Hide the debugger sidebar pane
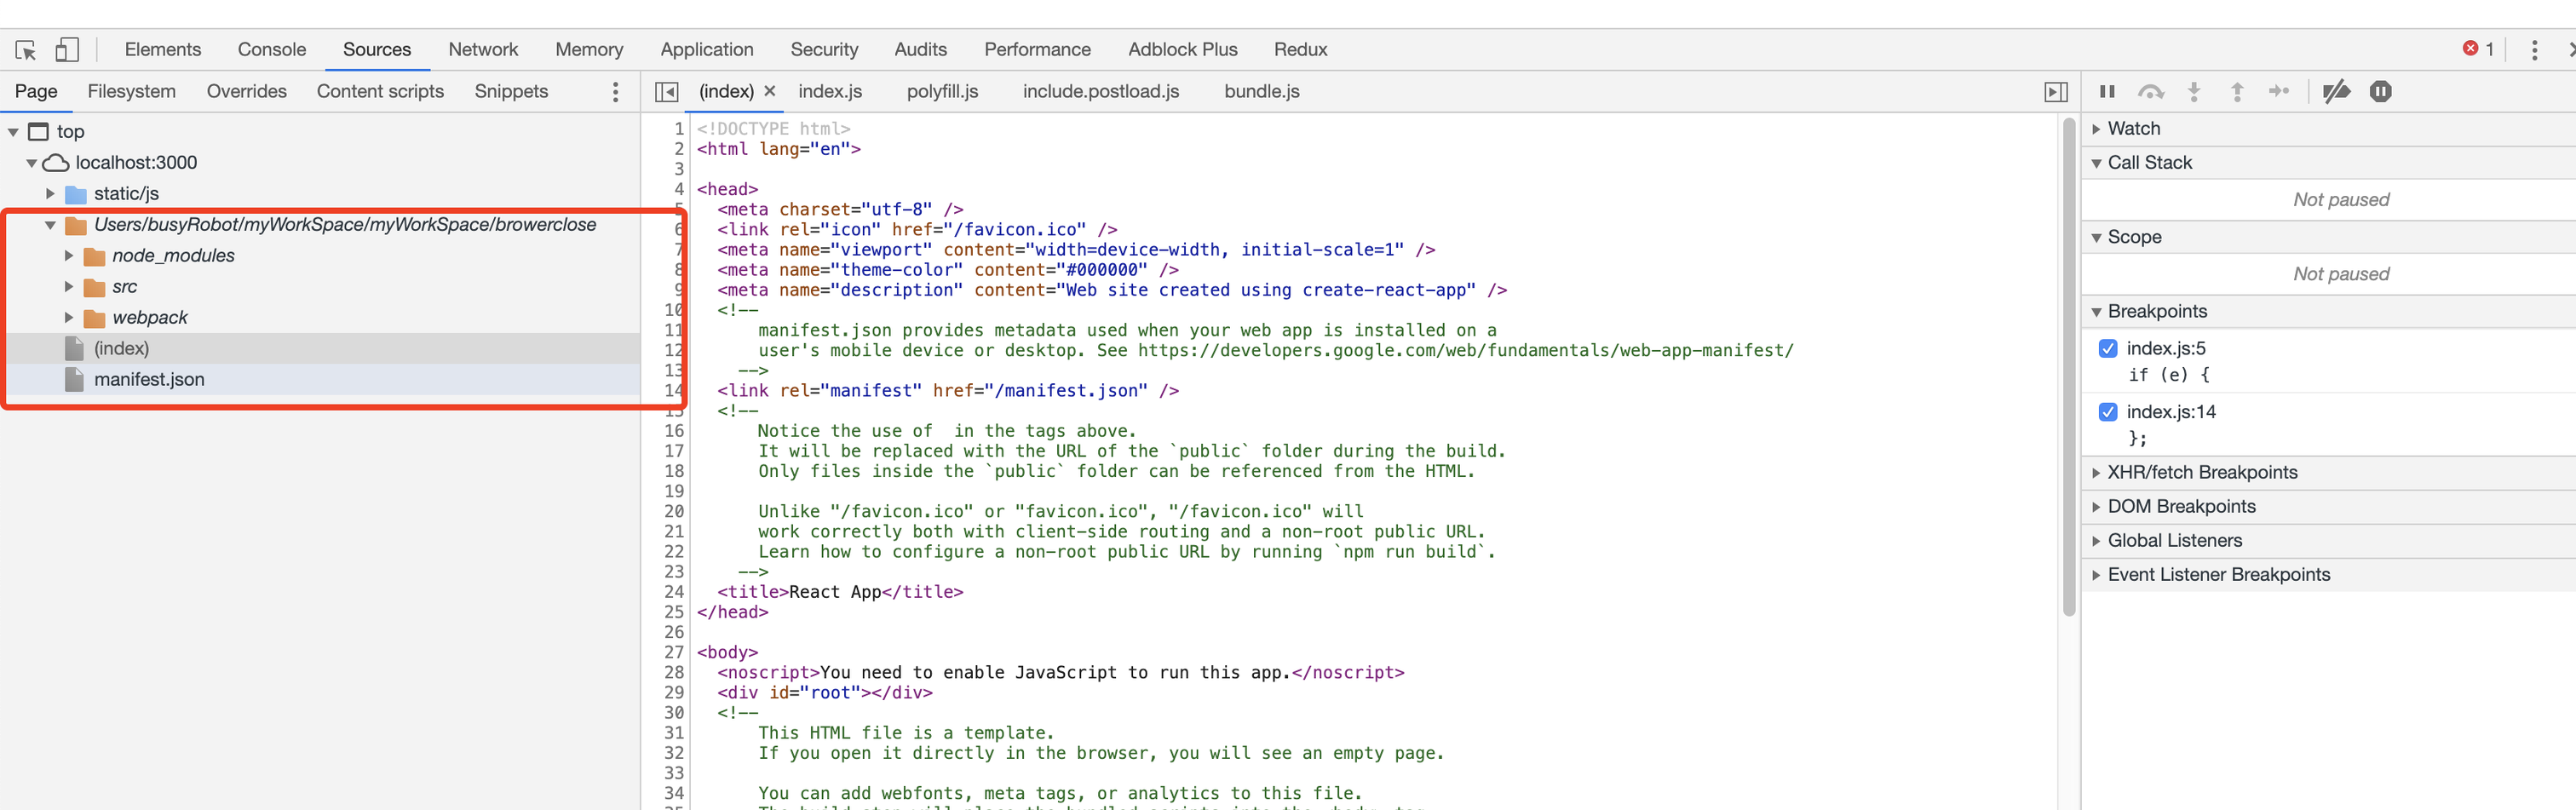 click(x=2055, y=92)
